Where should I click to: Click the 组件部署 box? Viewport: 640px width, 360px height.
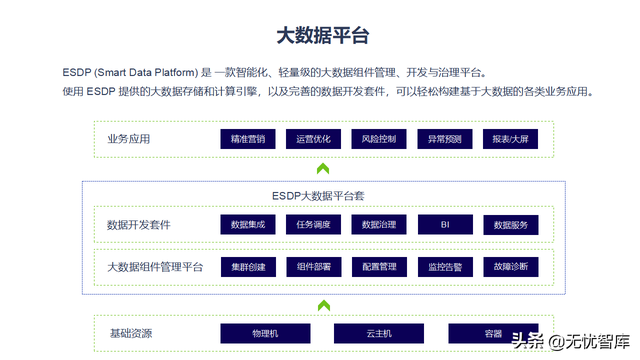pyautogui.click(x=314, y=267)
